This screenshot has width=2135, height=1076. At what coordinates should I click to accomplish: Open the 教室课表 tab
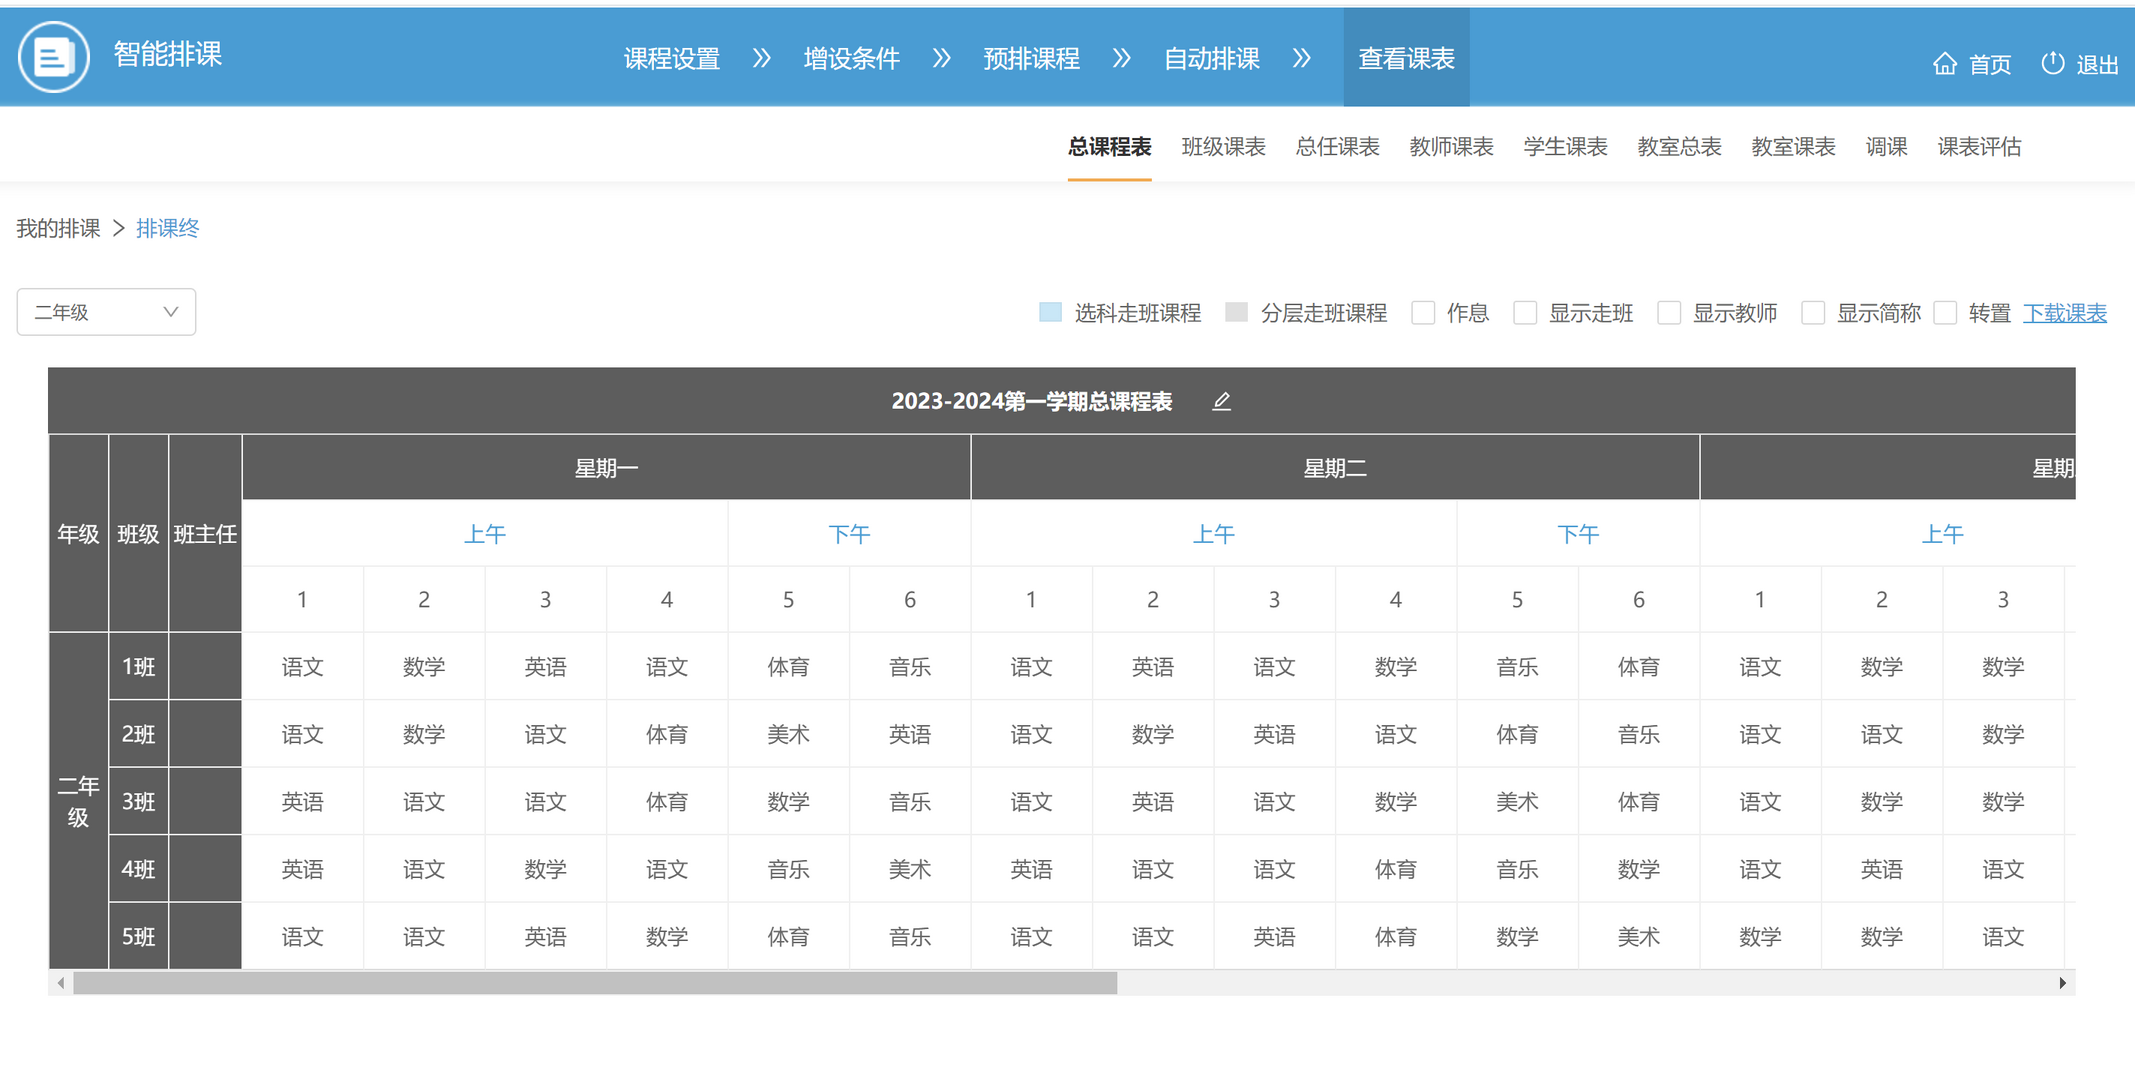1793,147
